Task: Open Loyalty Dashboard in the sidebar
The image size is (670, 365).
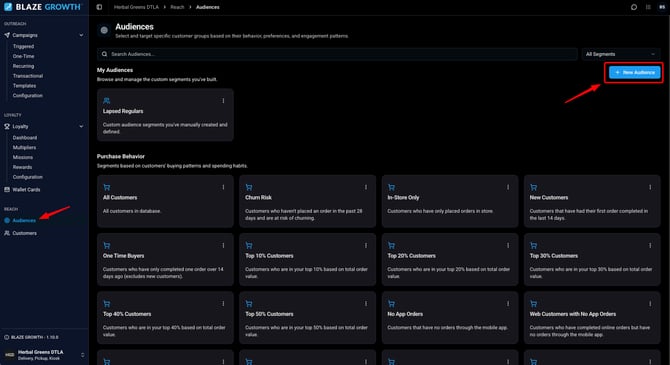Action: coord(24,138)
